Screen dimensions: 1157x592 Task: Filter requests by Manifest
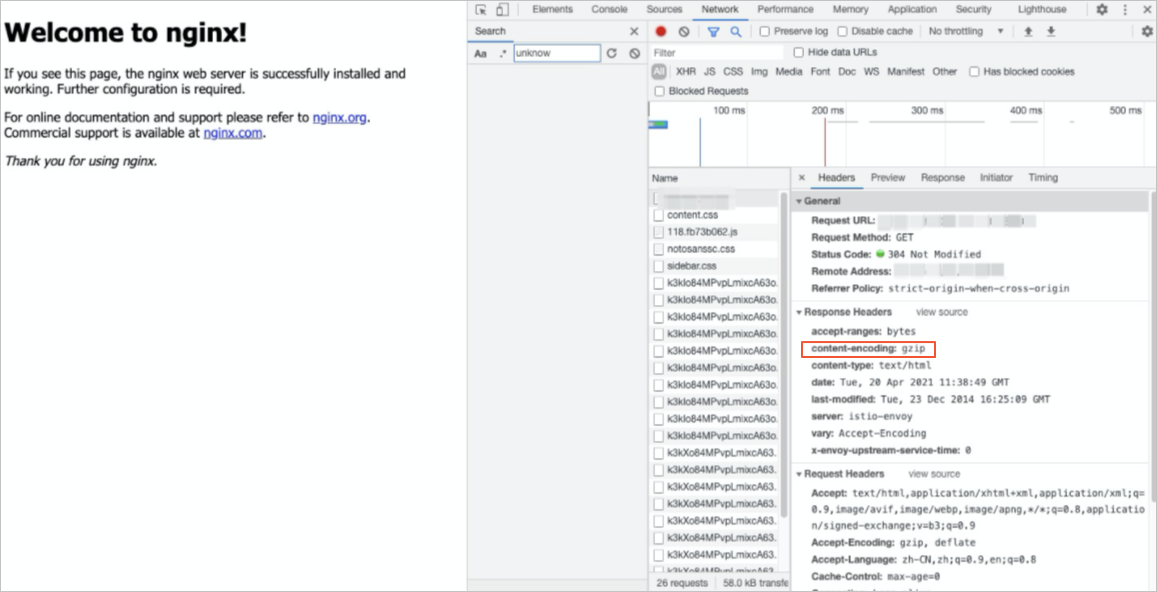[x=905, y=72]
